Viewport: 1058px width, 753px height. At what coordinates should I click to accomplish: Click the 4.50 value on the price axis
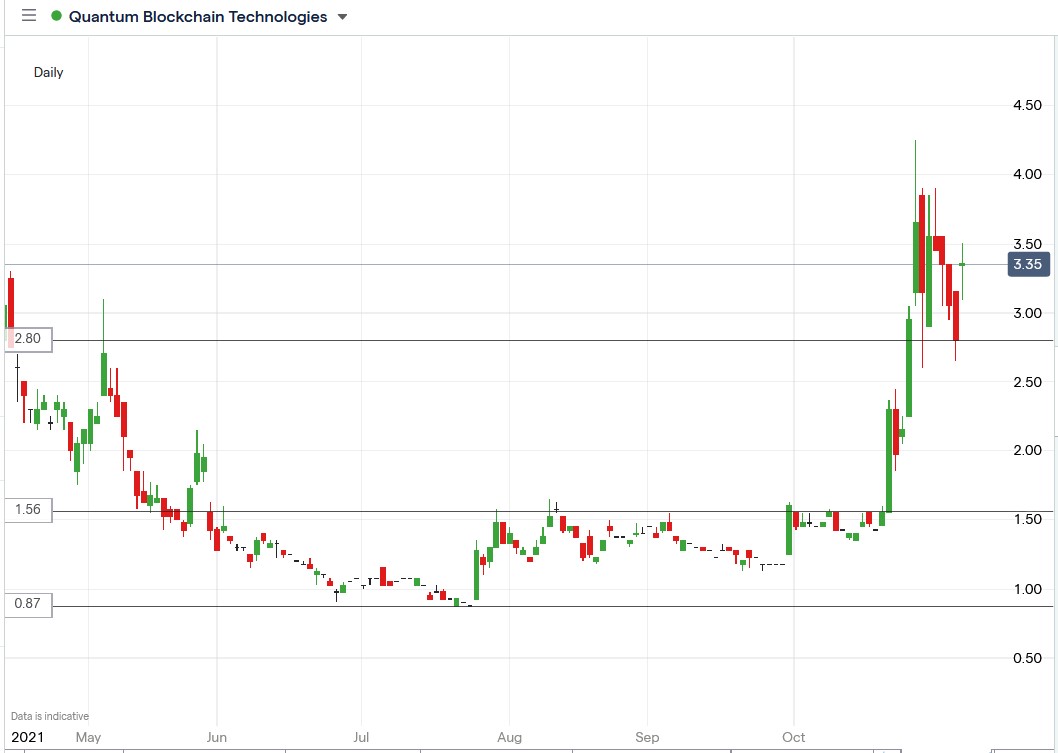pos(1029,105)
